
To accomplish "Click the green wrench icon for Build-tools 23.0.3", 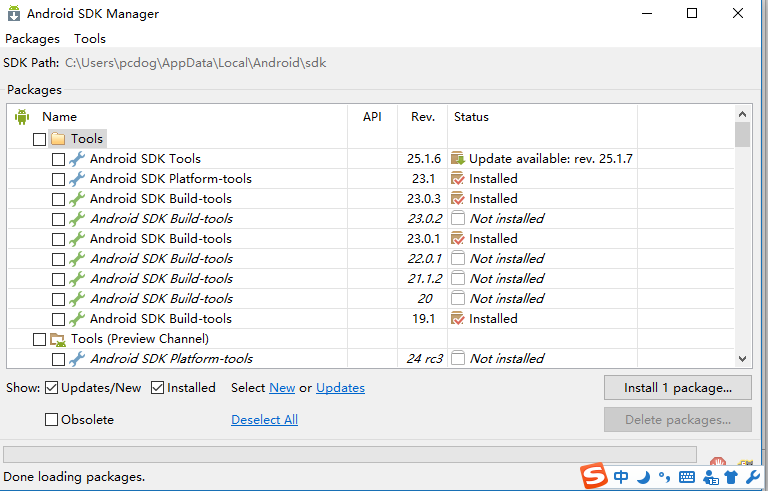I will click(x=76, y=199).
